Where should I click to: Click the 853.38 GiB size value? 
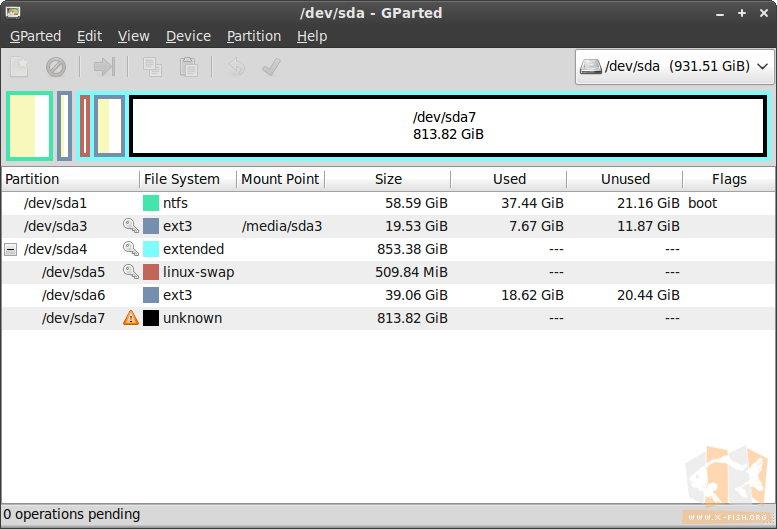(412, 249)
